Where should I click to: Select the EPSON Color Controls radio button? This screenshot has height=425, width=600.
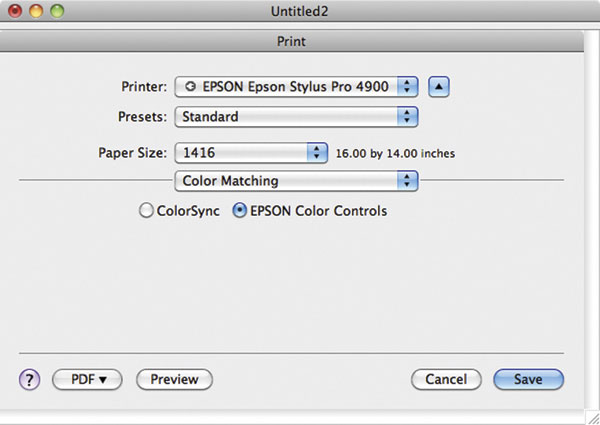(240, 210)
